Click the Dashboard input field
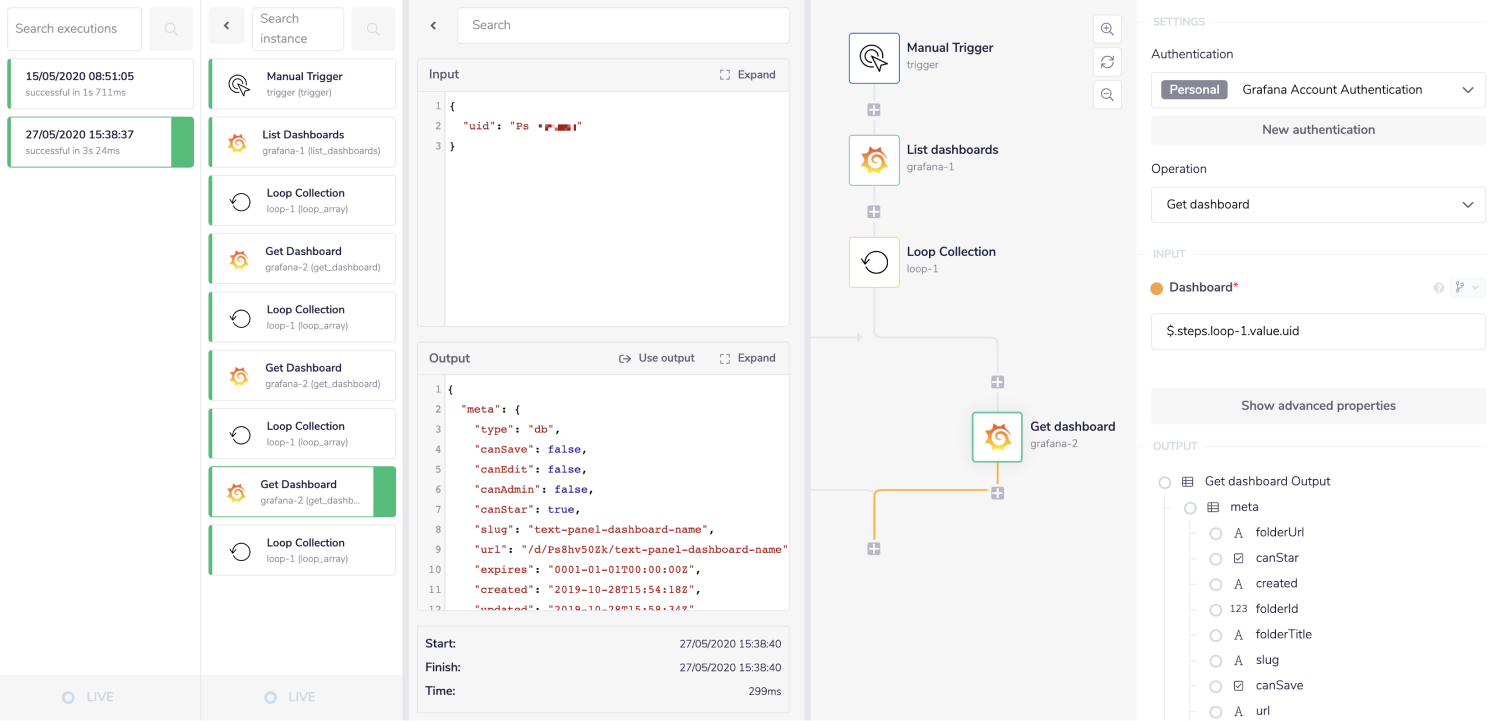This screenshot has height=721, width=1500. (1318, 331)
